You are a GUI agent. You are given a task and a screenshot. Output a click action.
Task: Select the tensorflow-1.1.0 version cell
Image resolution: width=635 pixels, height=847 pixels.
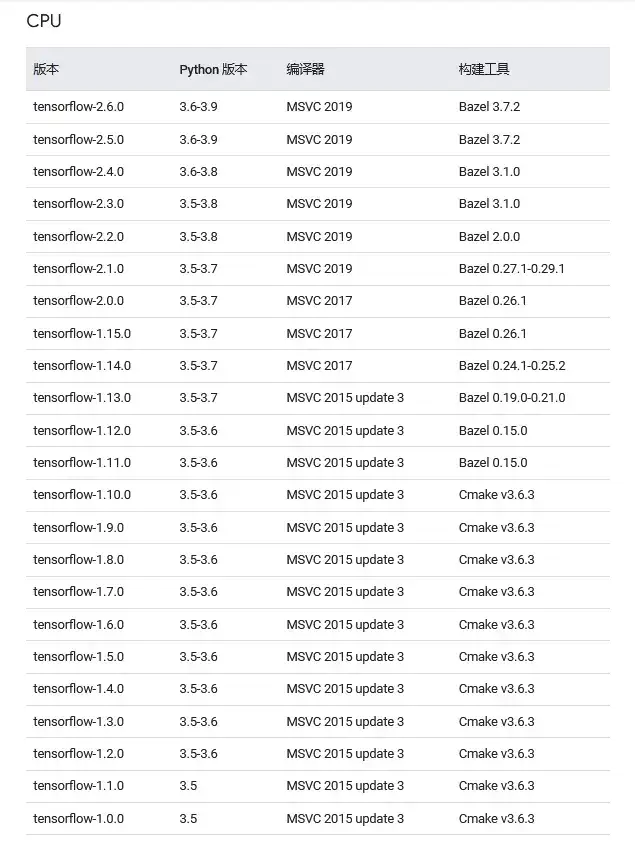point(78,786)
